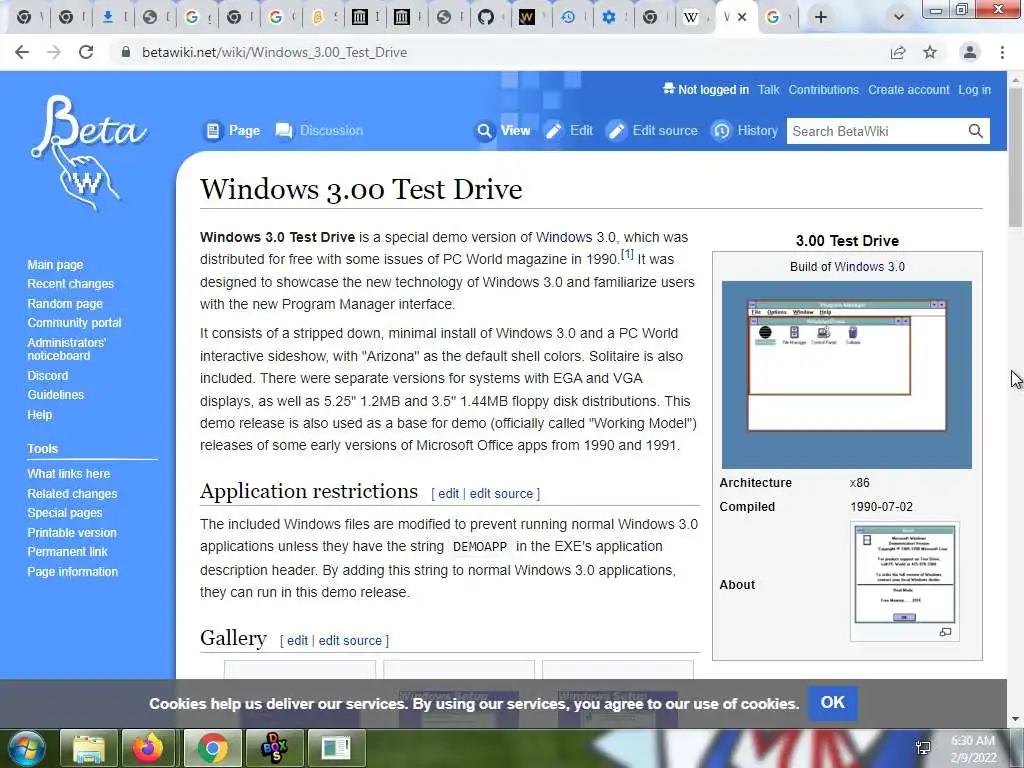The image size is (1024, 768).
Task: Click the Chrome taskbar icon
Action: click(212, 748)
